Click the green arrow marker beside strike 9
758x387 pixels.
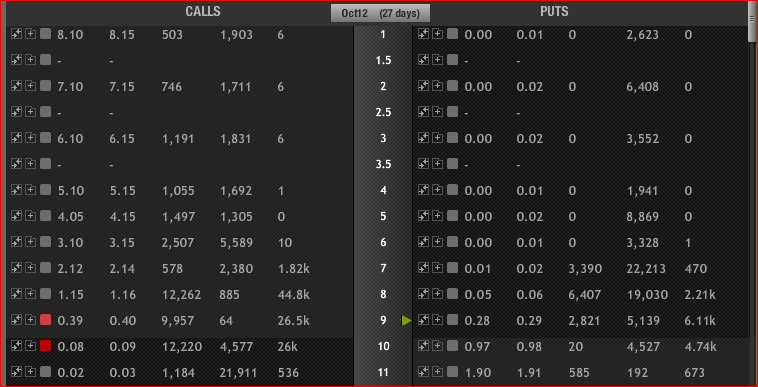pos(406,320)
